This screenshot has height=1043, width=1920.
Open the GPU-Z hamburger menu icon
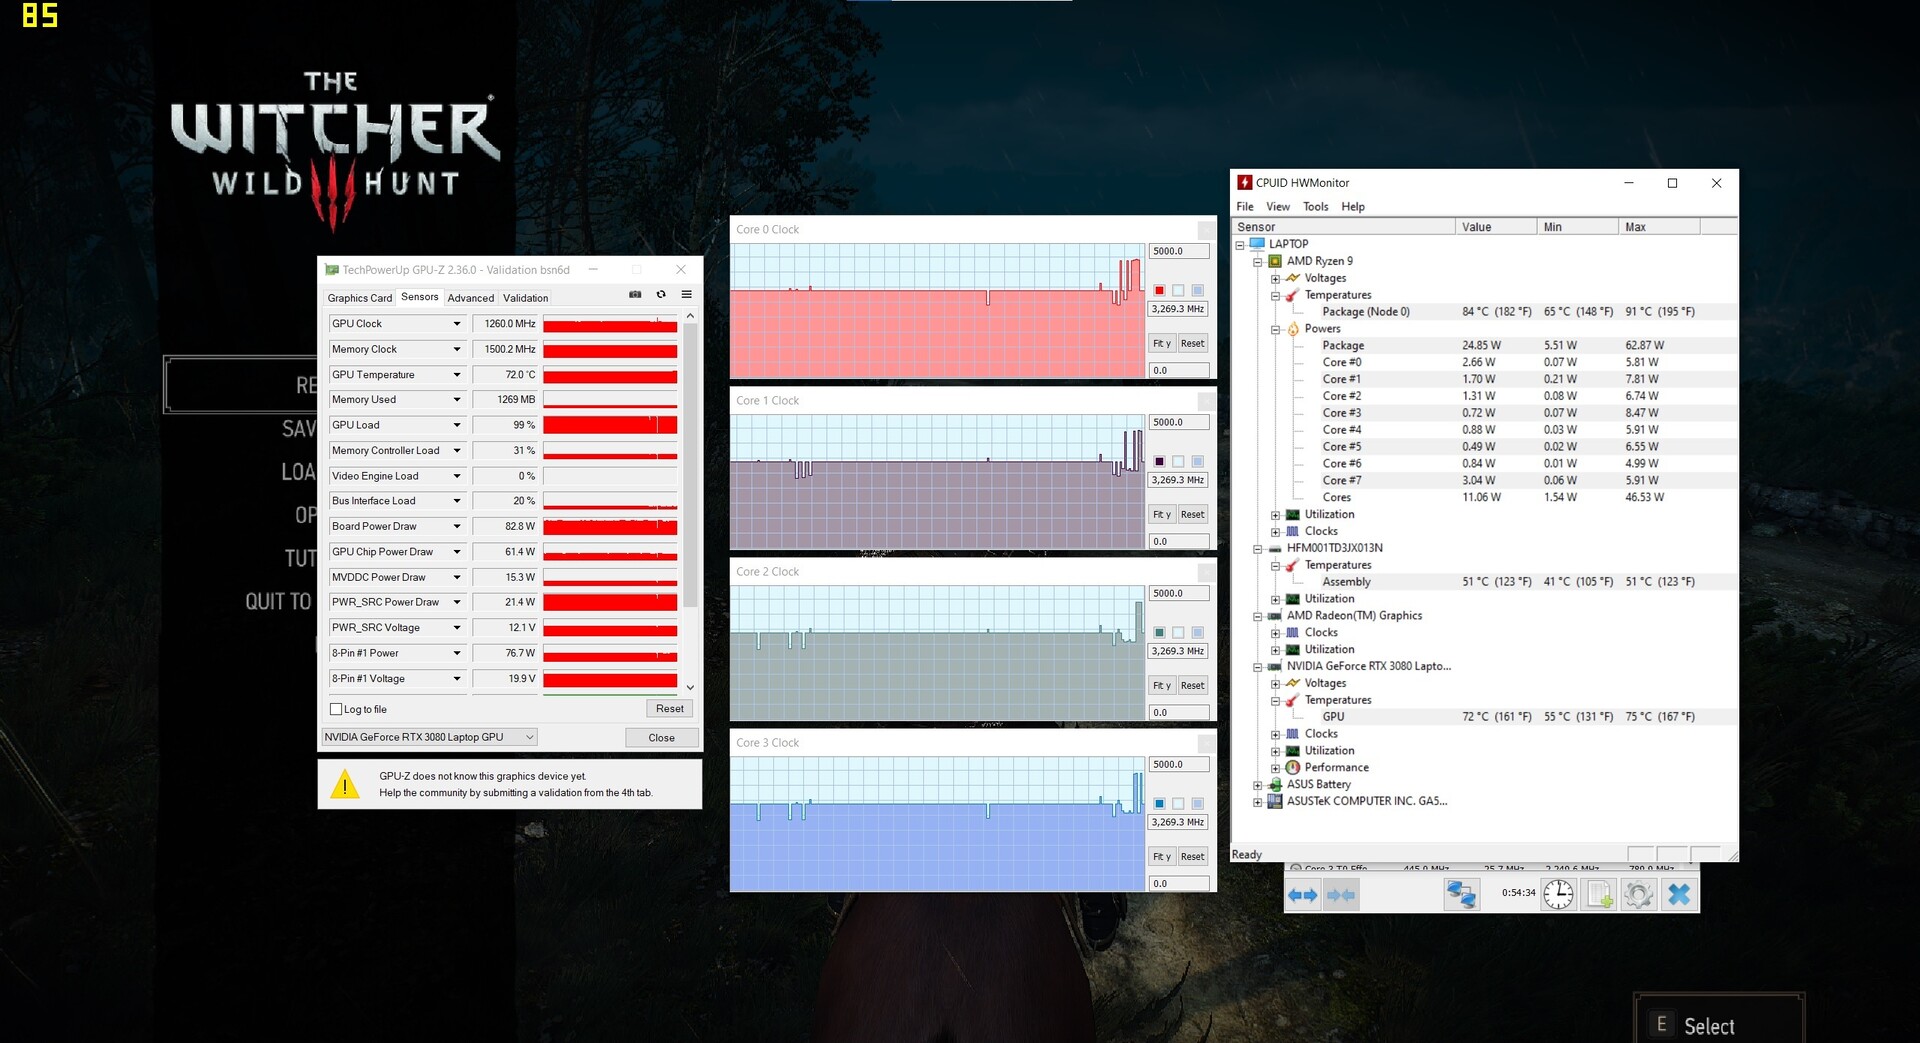(x=687, y=295)
